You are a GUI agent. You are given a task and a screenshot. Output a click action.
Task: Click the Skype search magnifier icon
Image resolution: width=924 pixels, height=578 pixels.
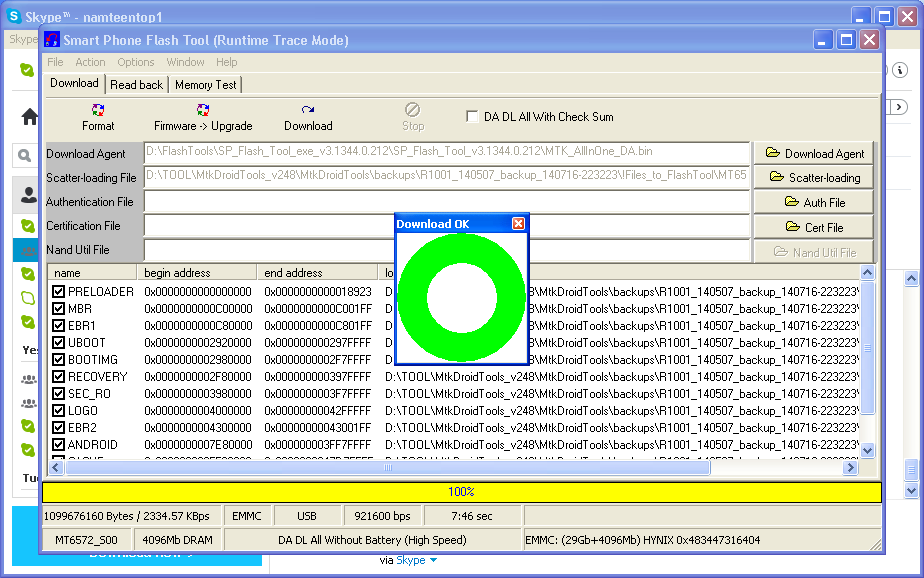24,156
